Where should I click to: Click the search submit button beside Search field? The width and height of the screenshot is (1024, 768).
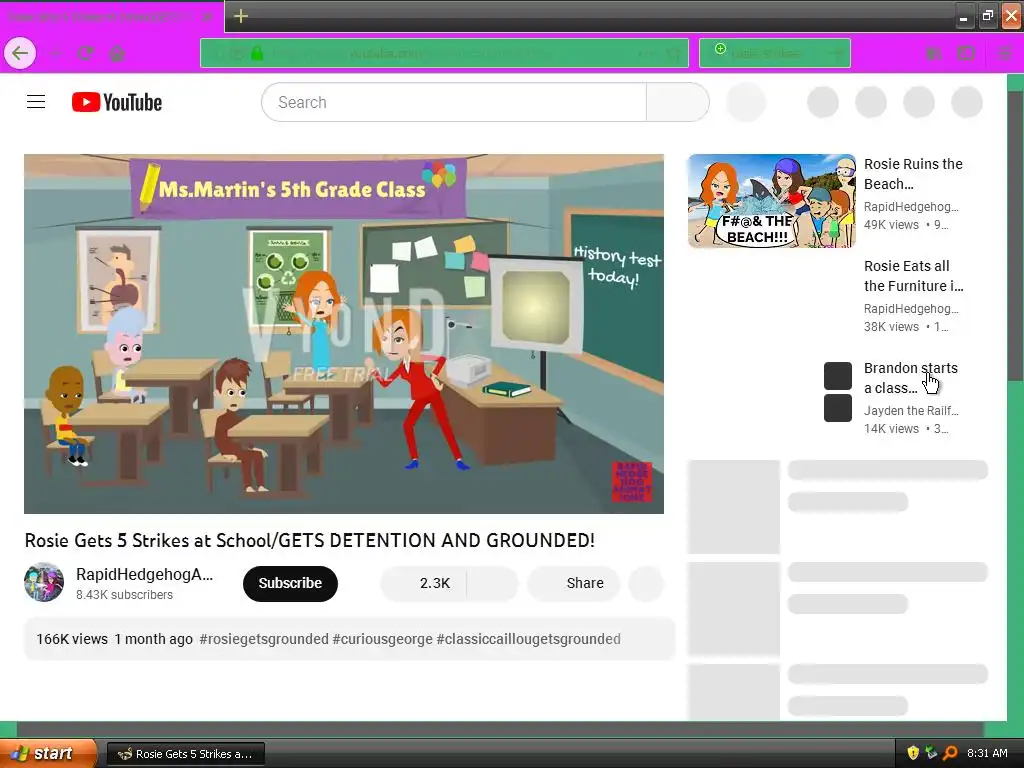pyautogui.click(x=677, y=102)
